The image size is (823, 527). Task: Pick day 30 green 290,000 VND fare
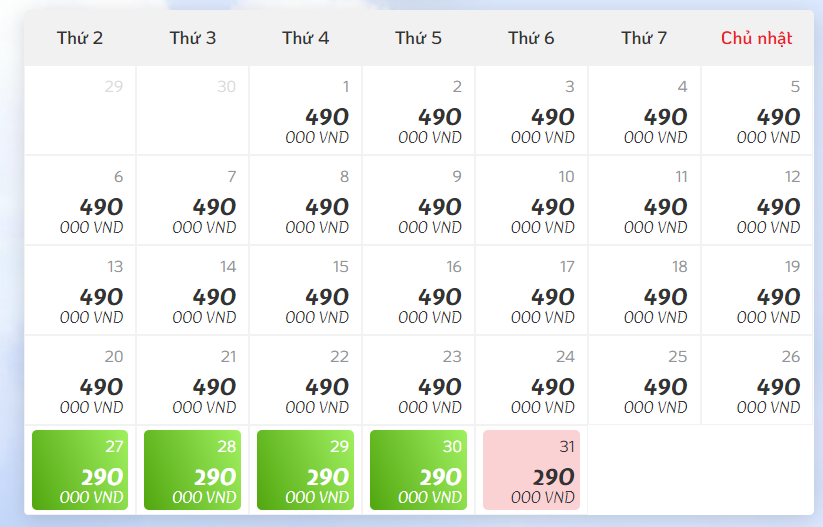pyautogui.click(x=418, y=470)
